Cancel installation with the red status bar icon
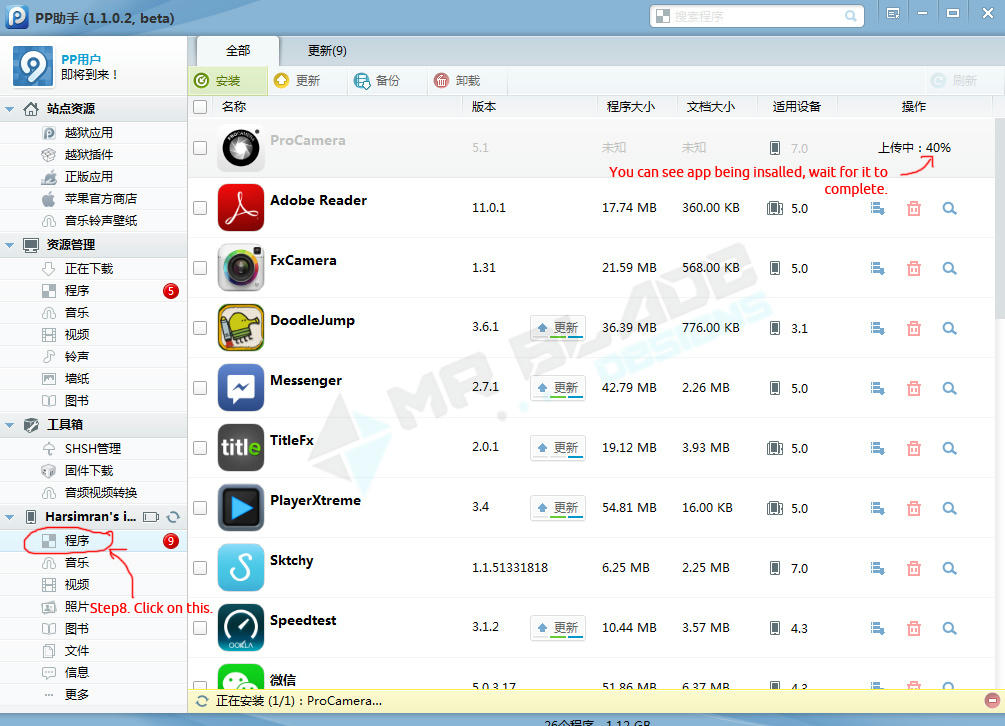Image resolution: width=1005 pixels, height=726 pixels. (992, 700)
